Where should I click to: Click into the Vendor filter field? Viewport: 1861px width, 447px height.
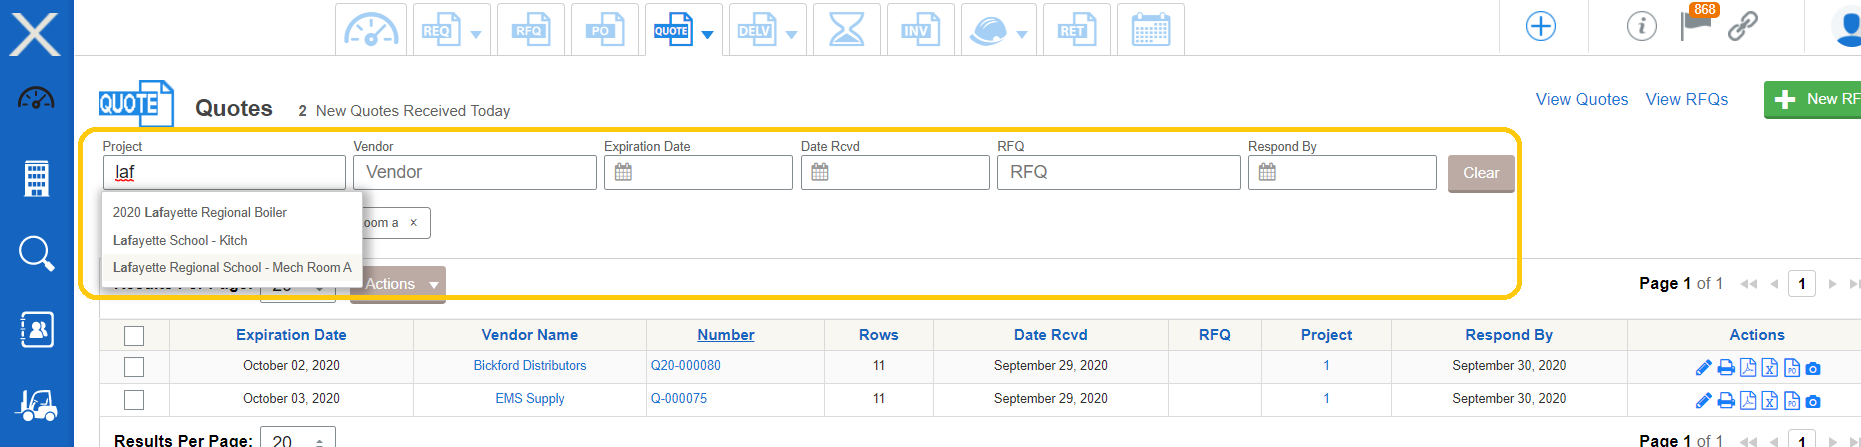click(x=475, y=172)
